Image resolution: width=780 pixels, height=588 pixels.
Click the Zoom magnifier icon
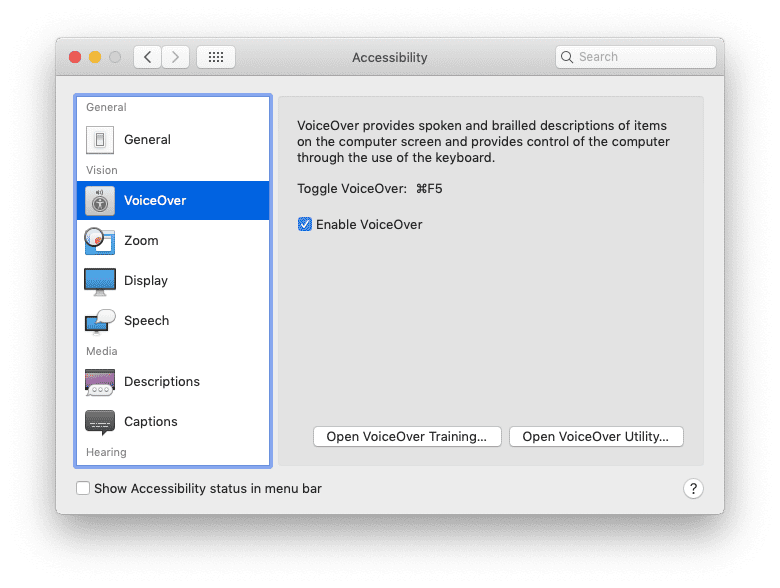[99, 241]
